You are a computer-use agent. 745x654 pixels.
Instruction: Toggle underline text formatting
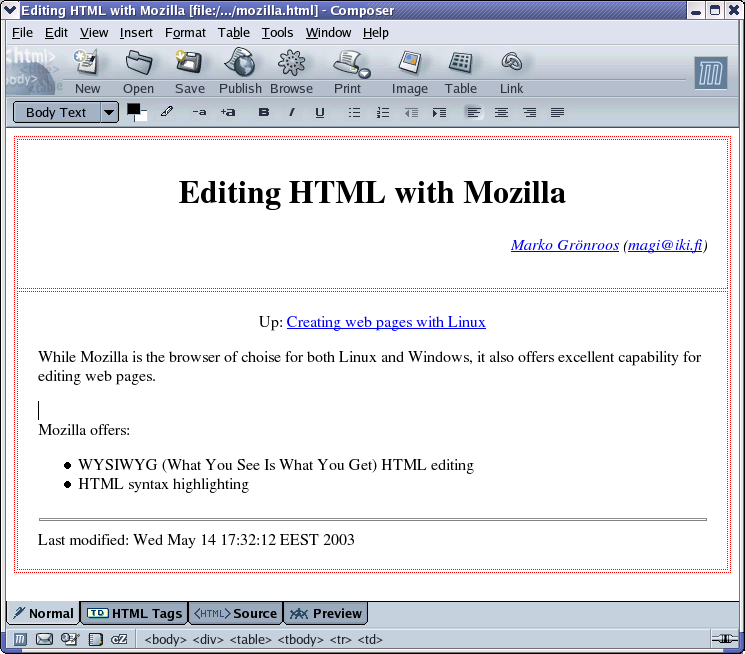tap(320, 113)
